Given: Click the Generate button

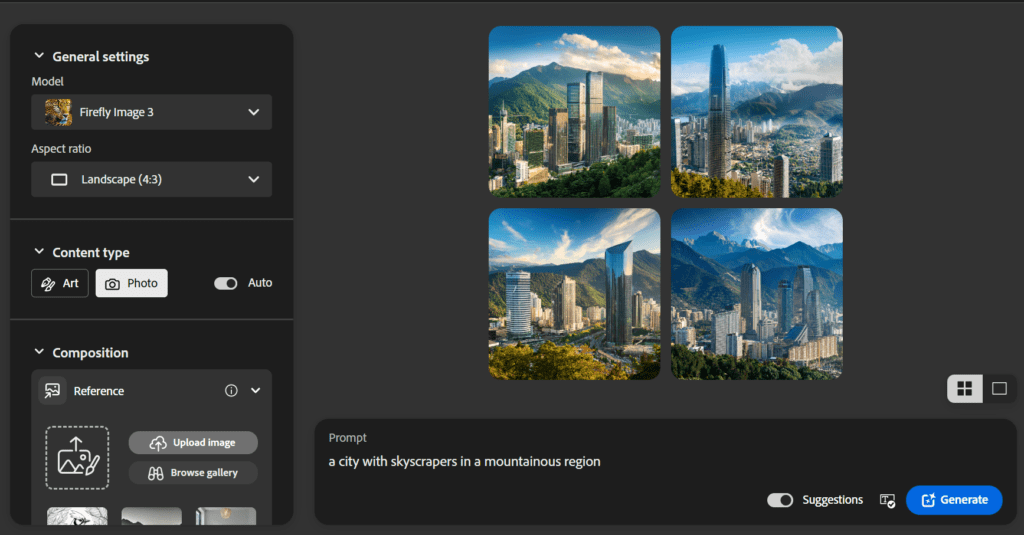Looking at the screenshot, I should (954, 500).
